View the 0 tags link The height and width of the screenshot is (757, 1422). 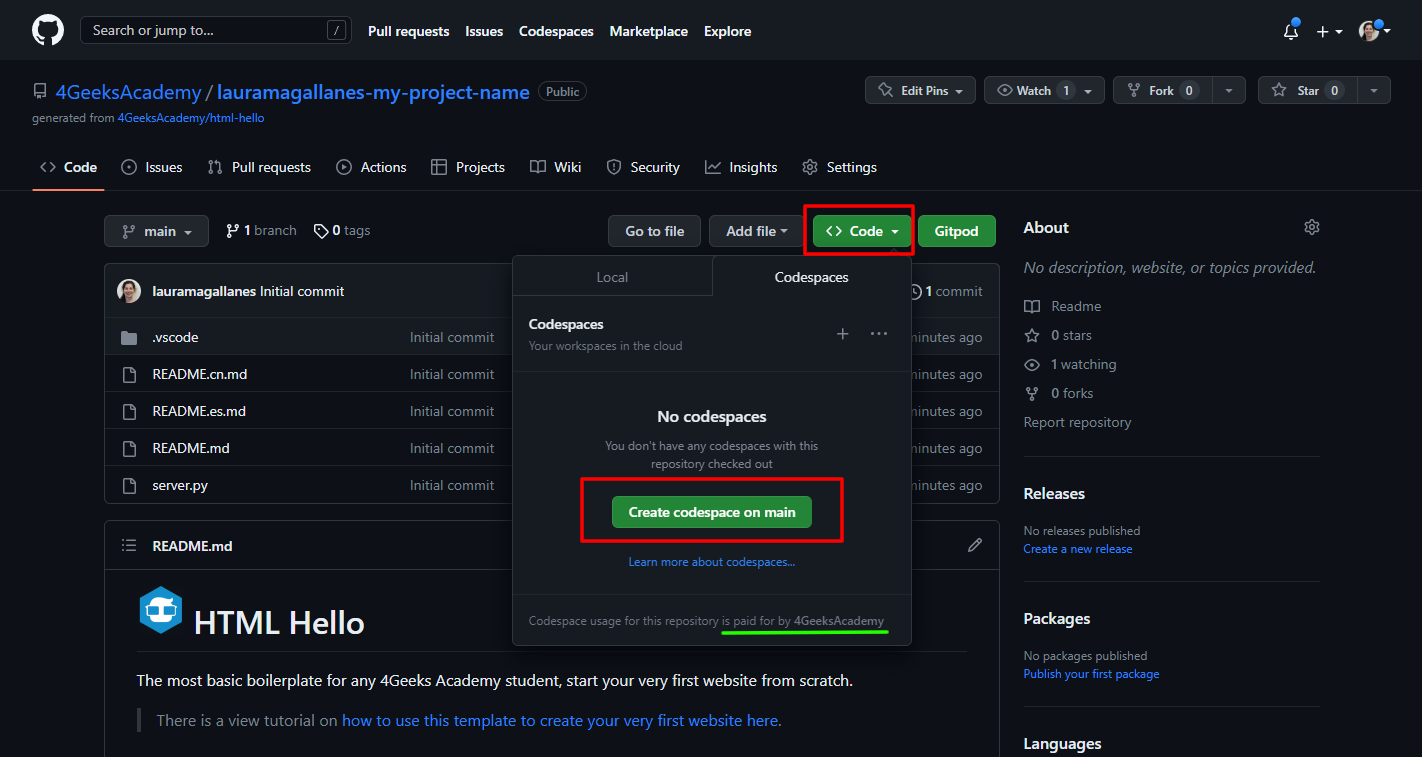tap(342, 230)
